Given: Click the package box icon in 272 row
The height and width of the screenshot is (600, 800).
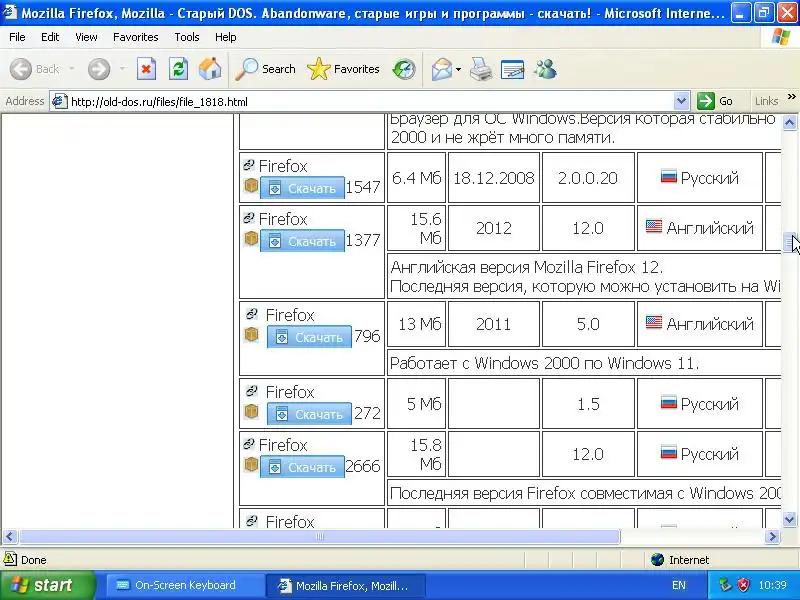Looking at the screenshot, I should (251, 411).
